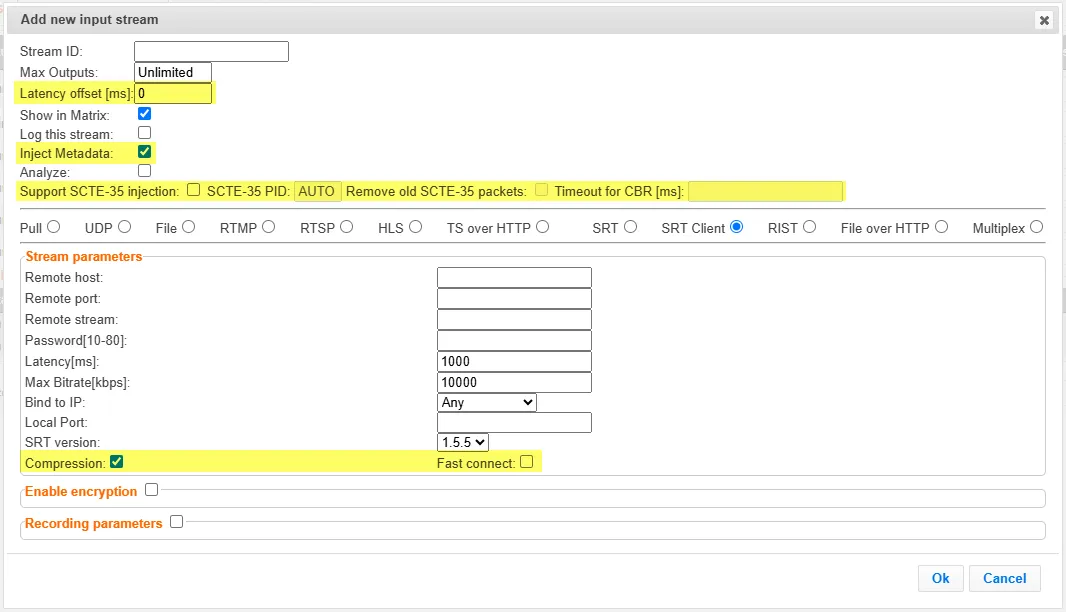The image size is (1066, 612).
Task: Click the Max Outputs field
Action: pos(173,72)
